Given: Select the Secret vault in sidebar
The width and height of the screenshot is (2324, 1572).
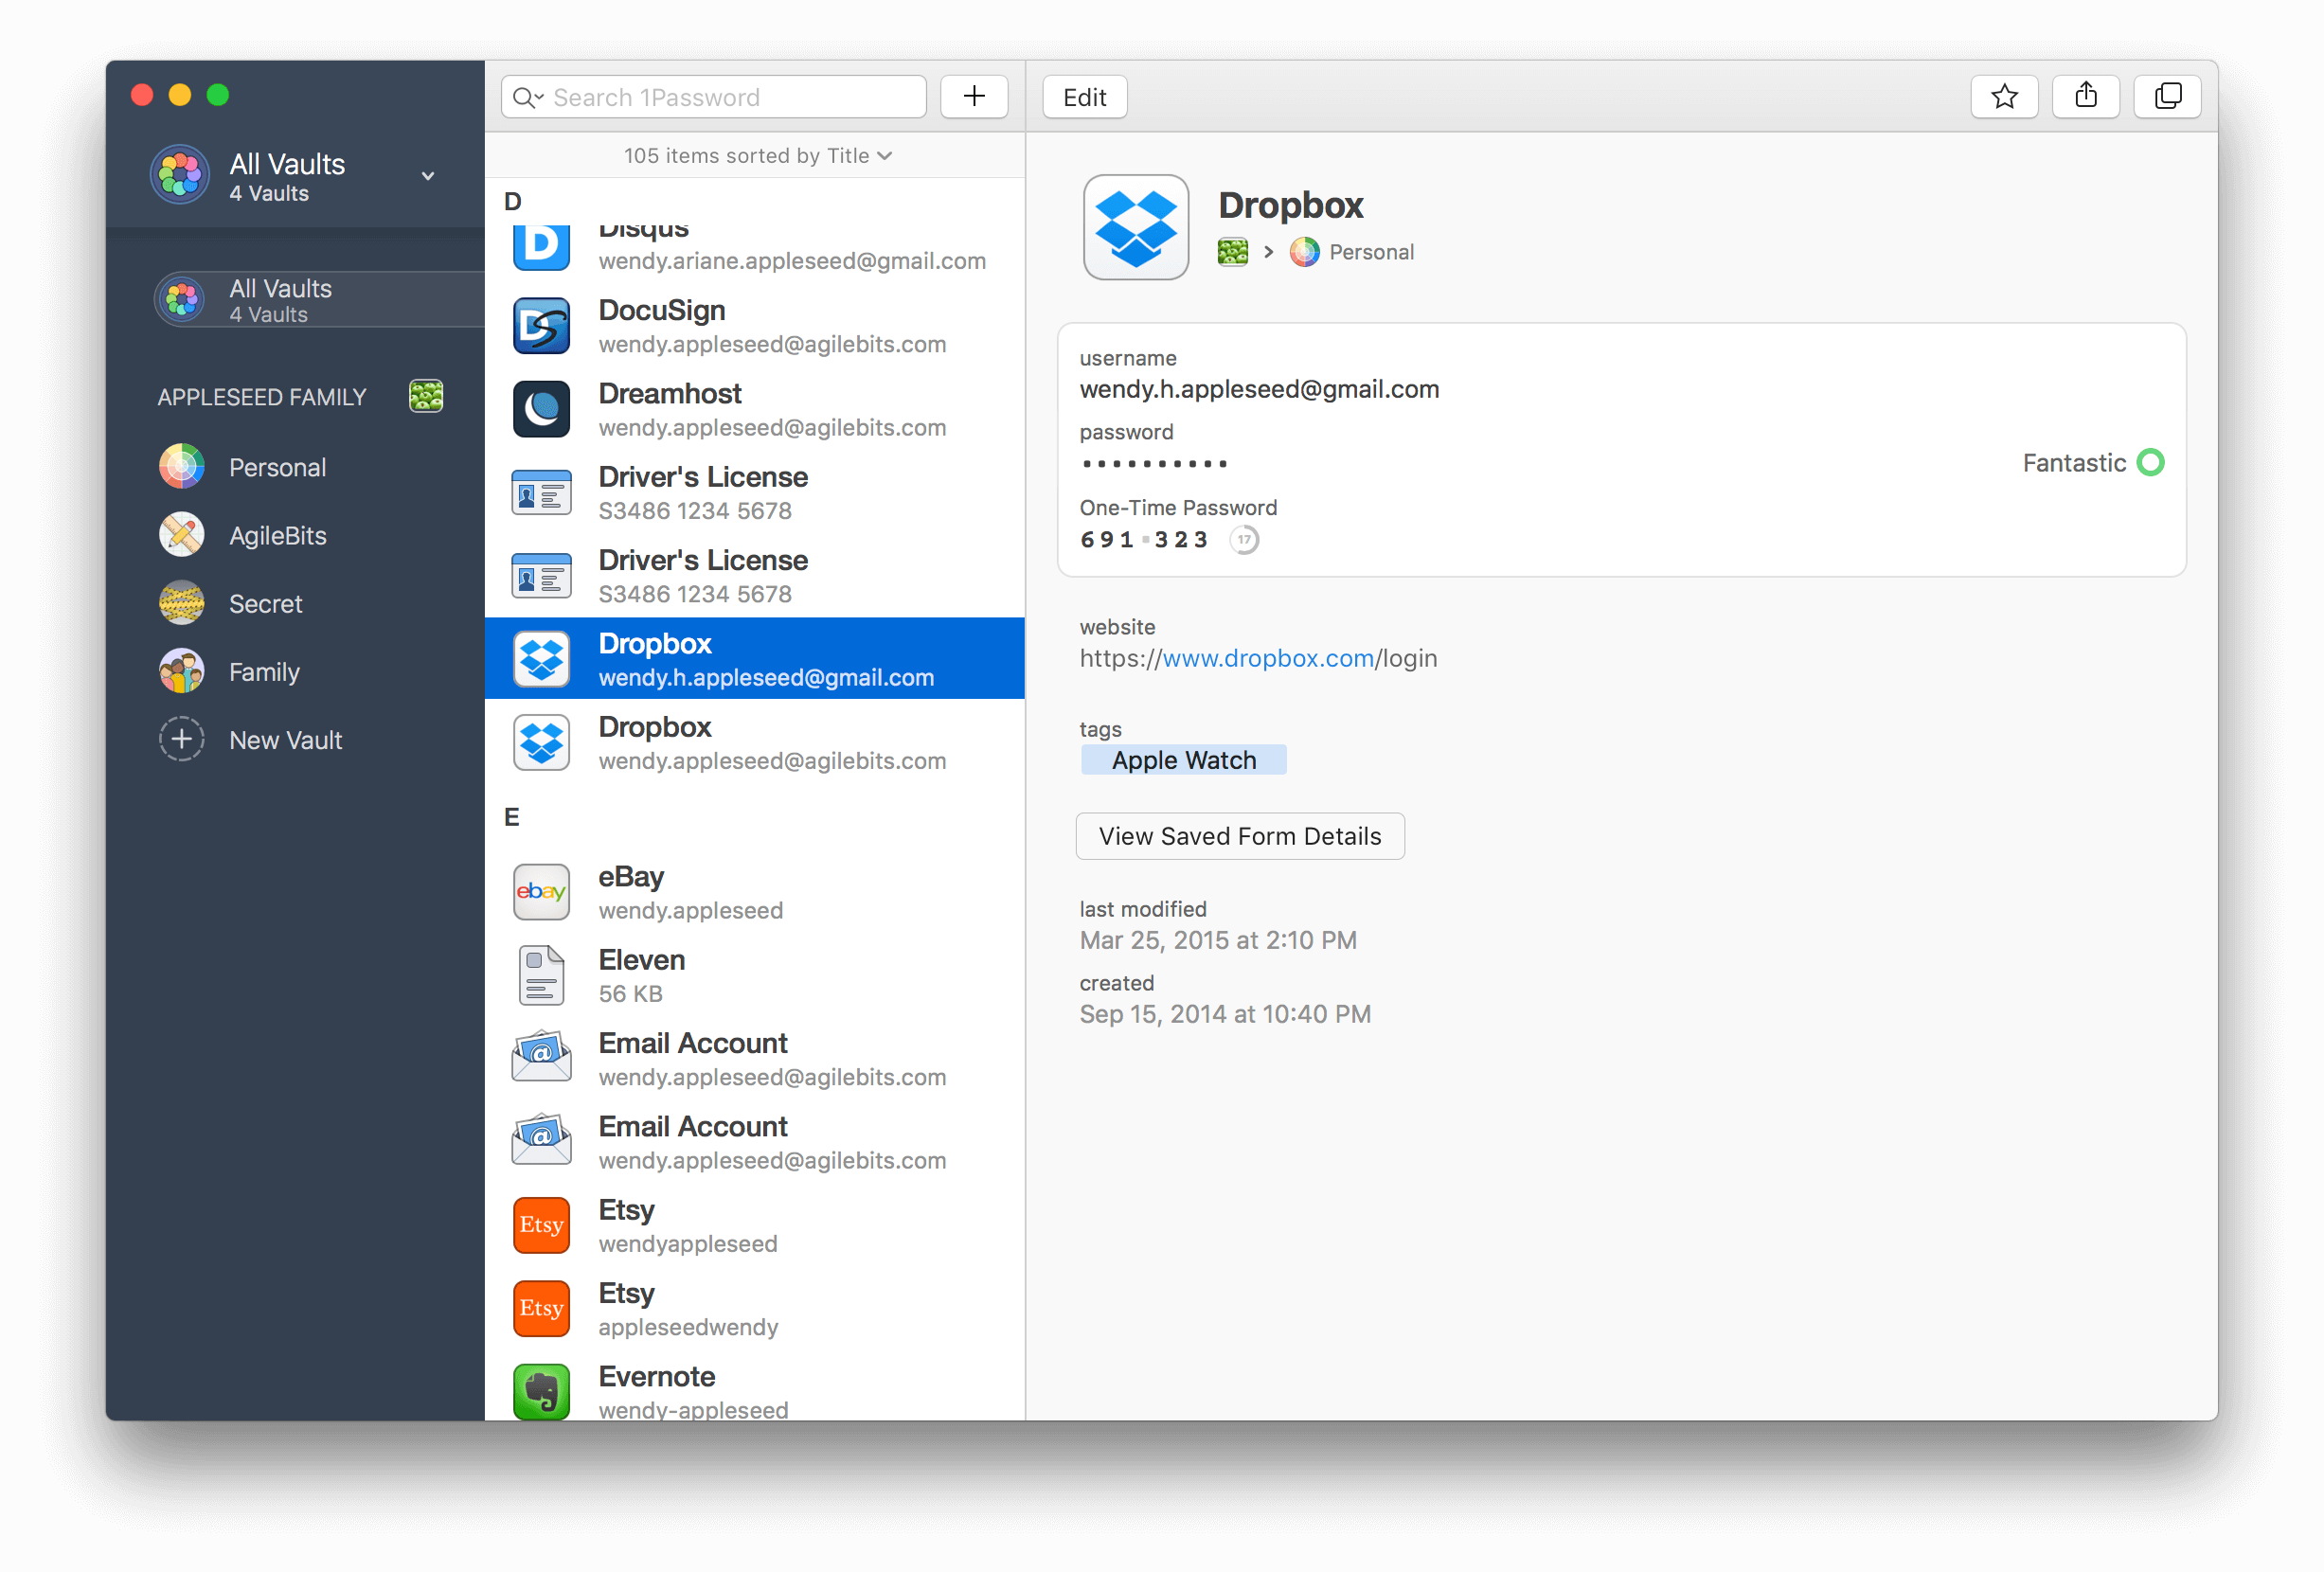Looking at the screenshot, I should click(x=265, y=604).
